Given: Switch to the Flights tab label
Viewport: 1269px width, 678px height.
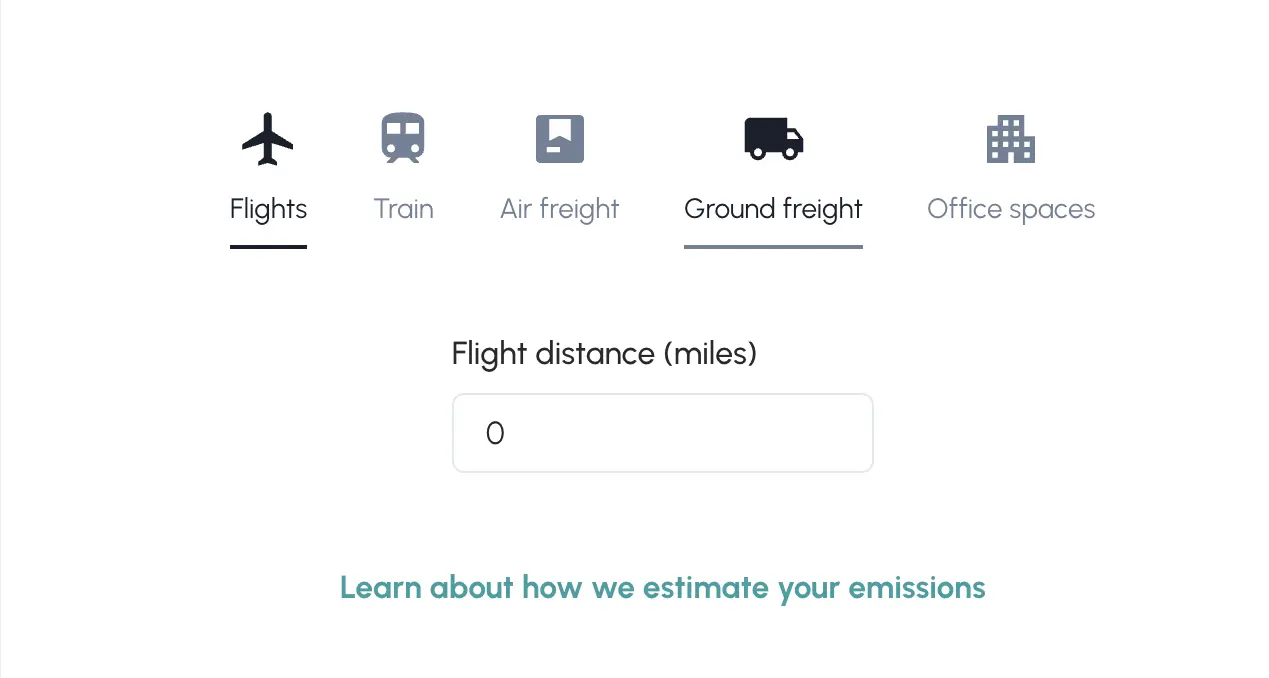Looking at the screenshot, I should coord(268,209).
